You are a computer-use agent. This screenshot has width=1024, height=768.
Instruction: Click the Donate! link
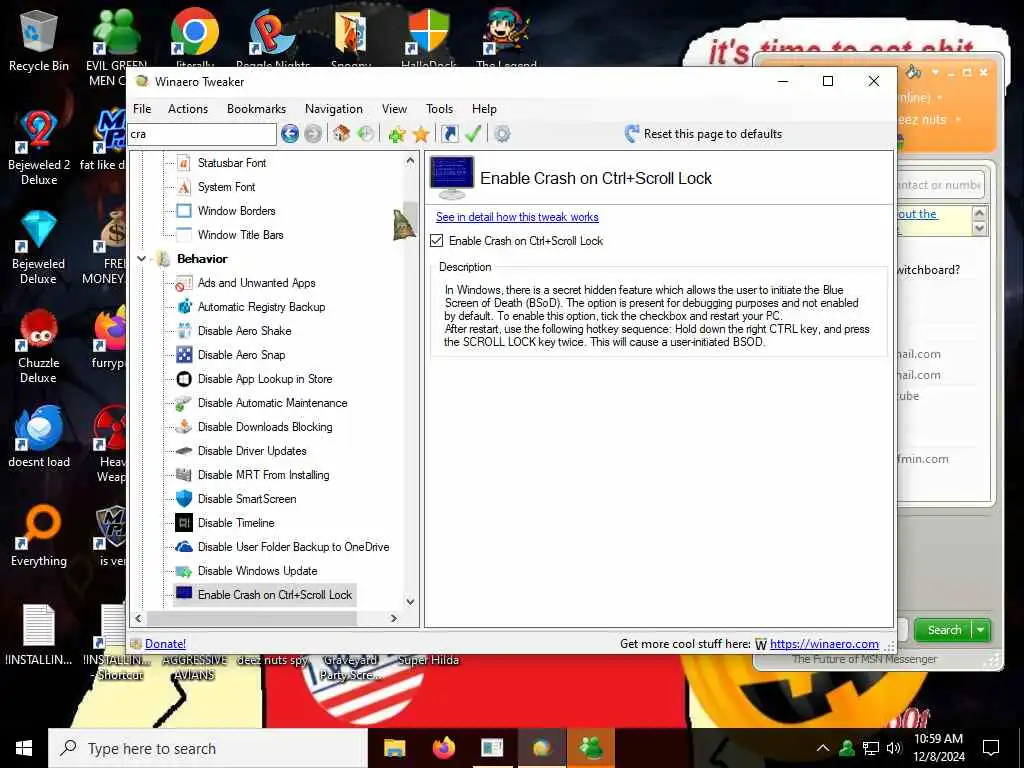(x=165, y=644)
